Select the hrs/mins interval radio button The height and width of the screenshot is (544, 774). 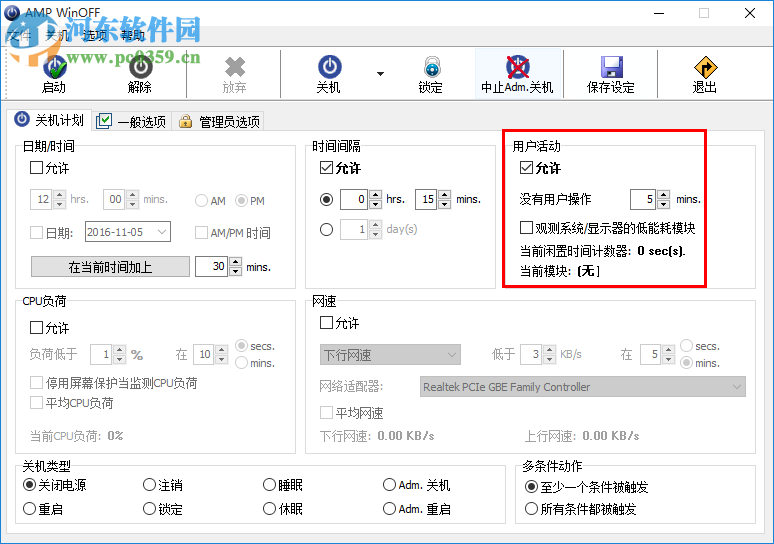click(326, 199)
